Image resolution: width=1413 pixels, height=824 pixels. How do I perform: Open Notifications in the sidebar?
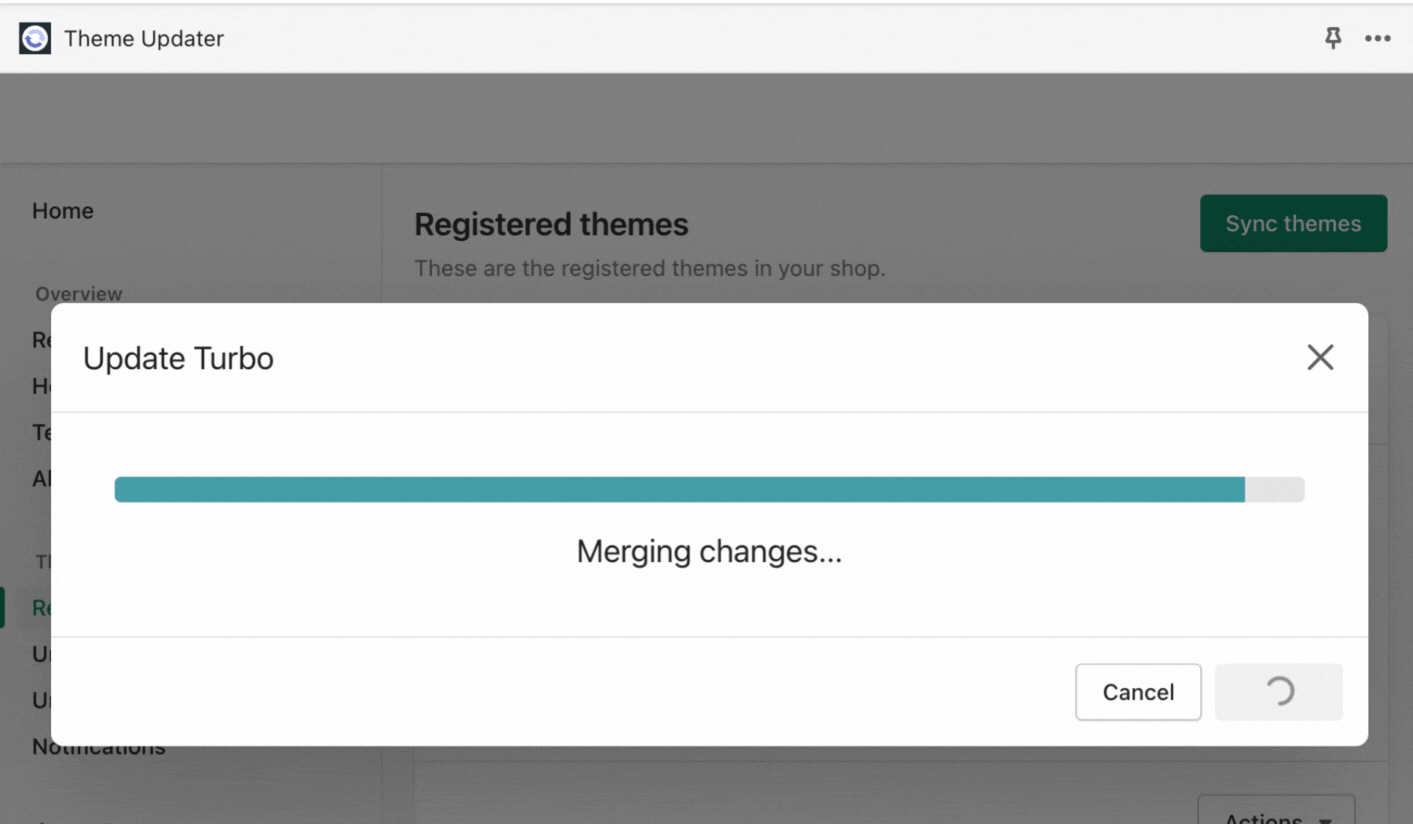pos(98,749)
